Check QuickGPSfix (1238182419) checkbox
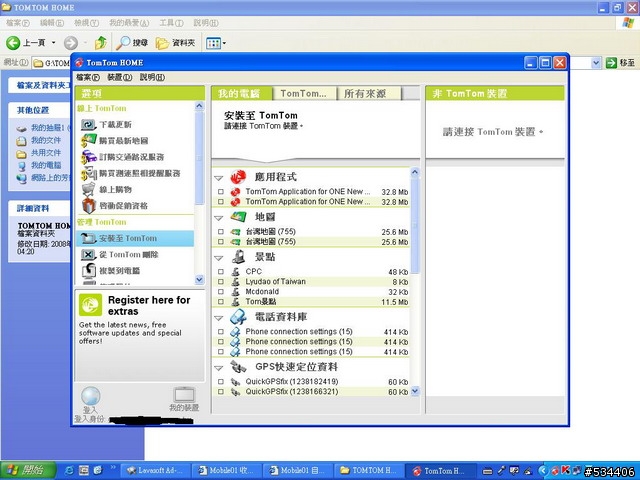Viewport: 640px width, 480px height. tap(221, 382)
